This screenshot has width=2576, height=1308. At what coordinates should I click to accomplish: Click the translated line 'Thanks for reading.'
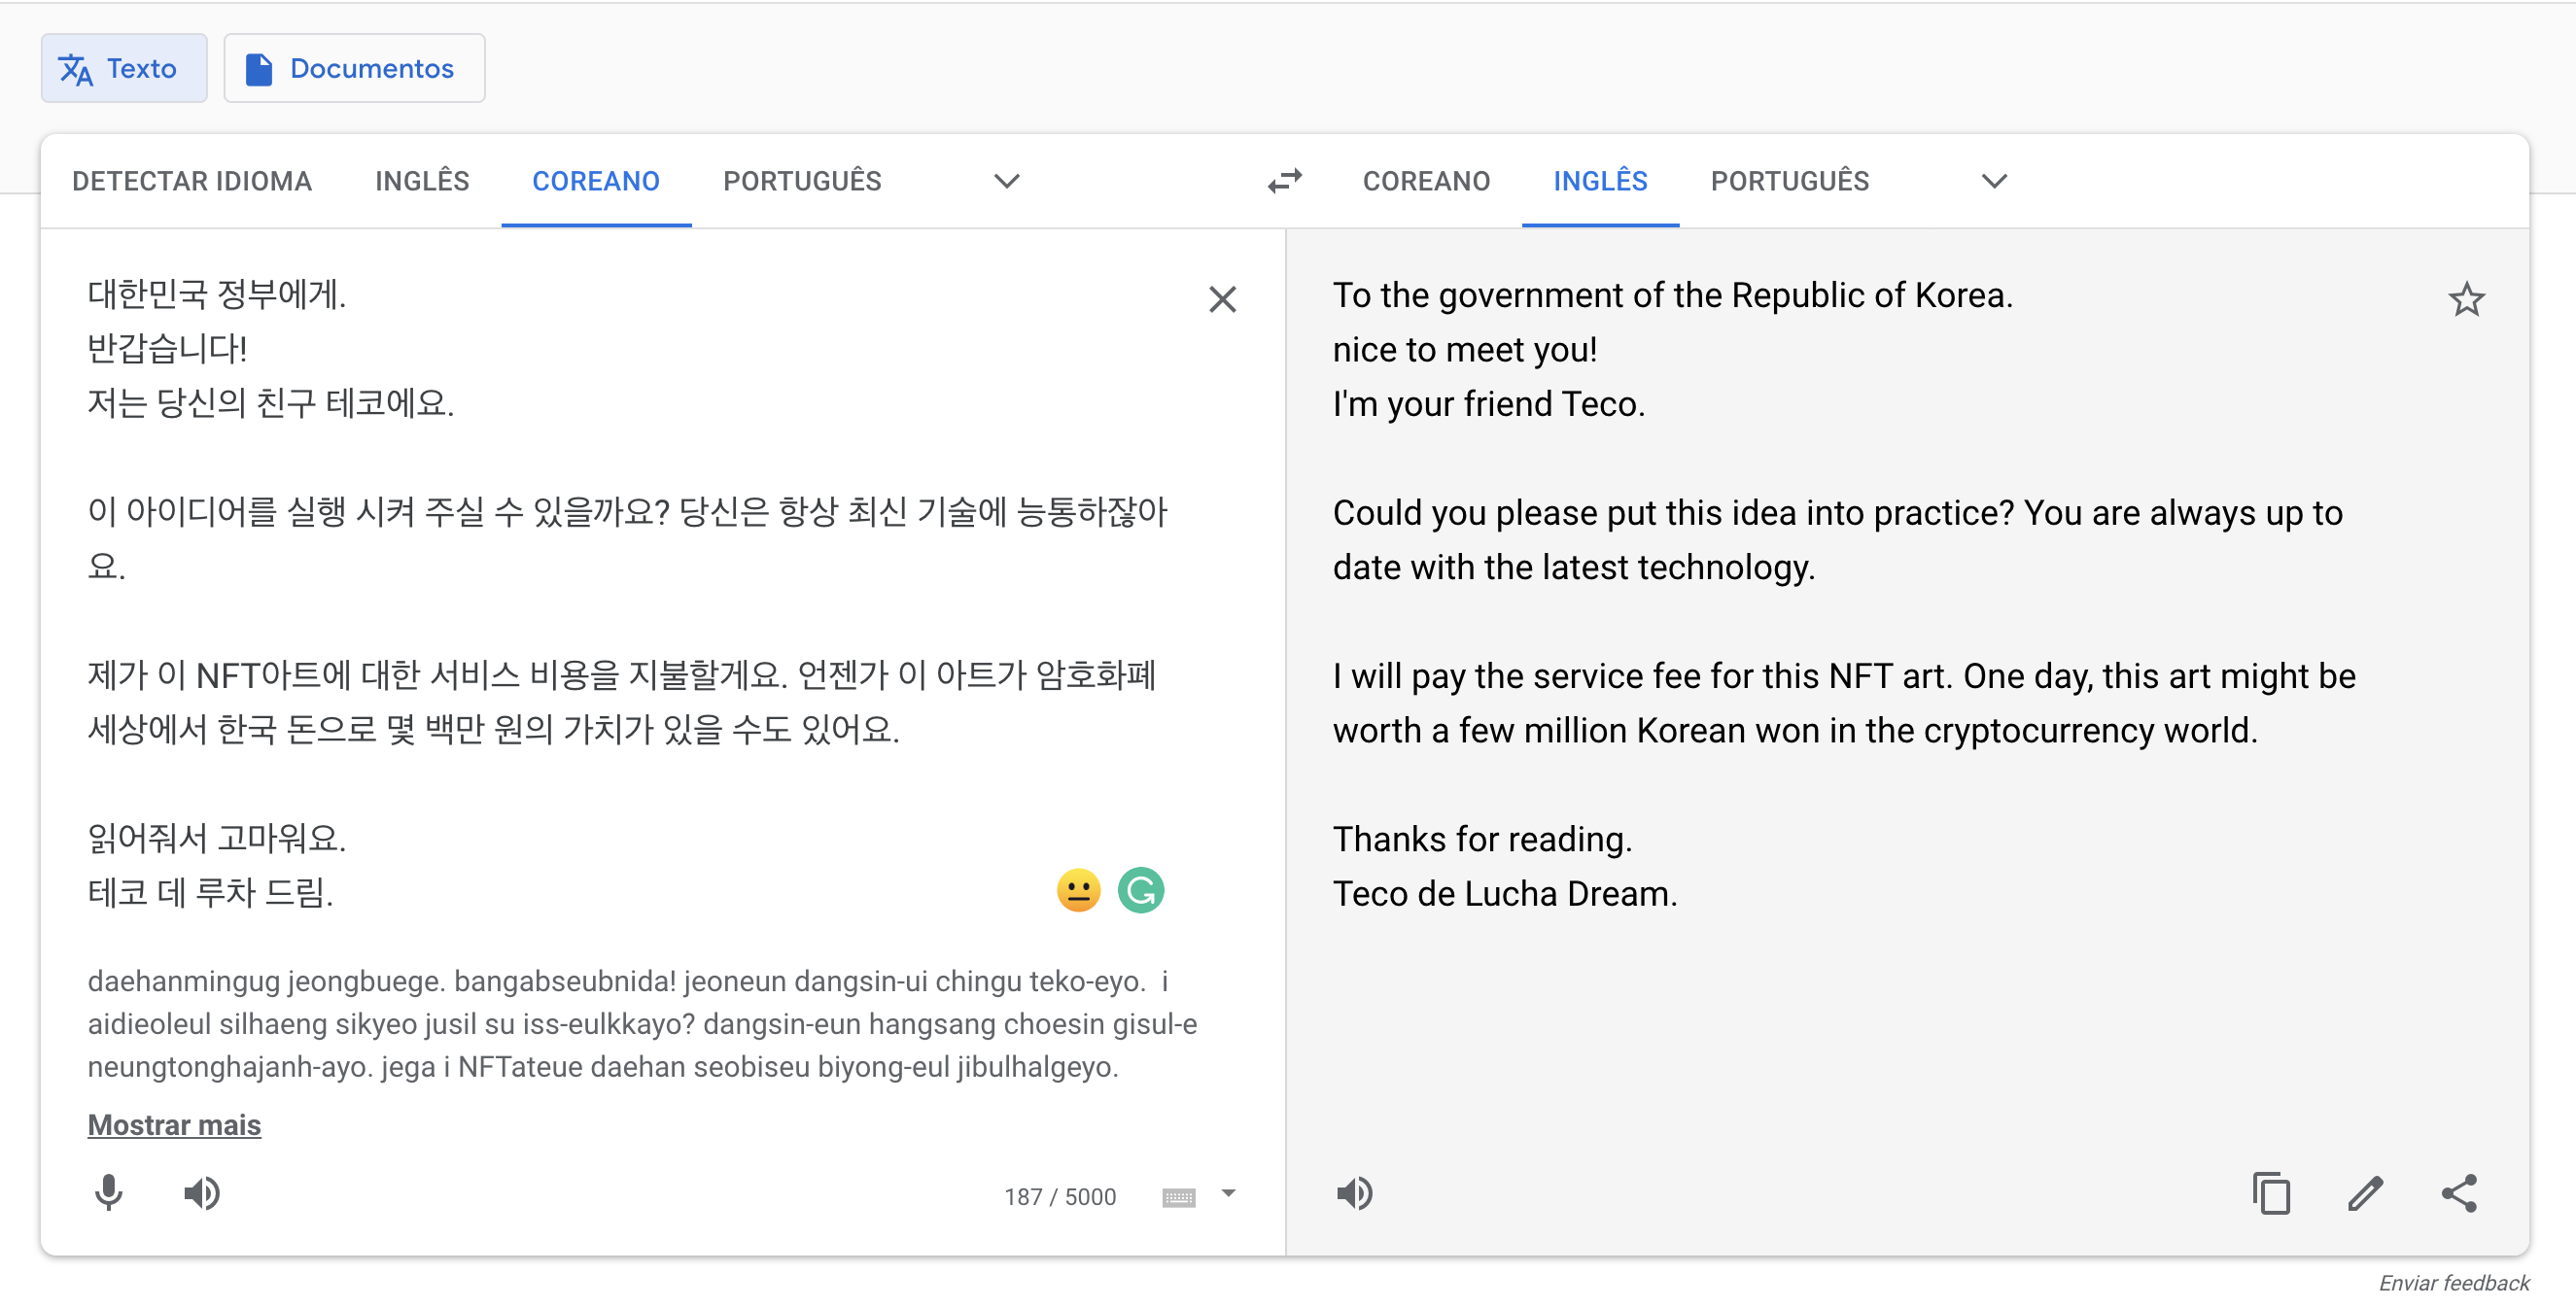1482,839
